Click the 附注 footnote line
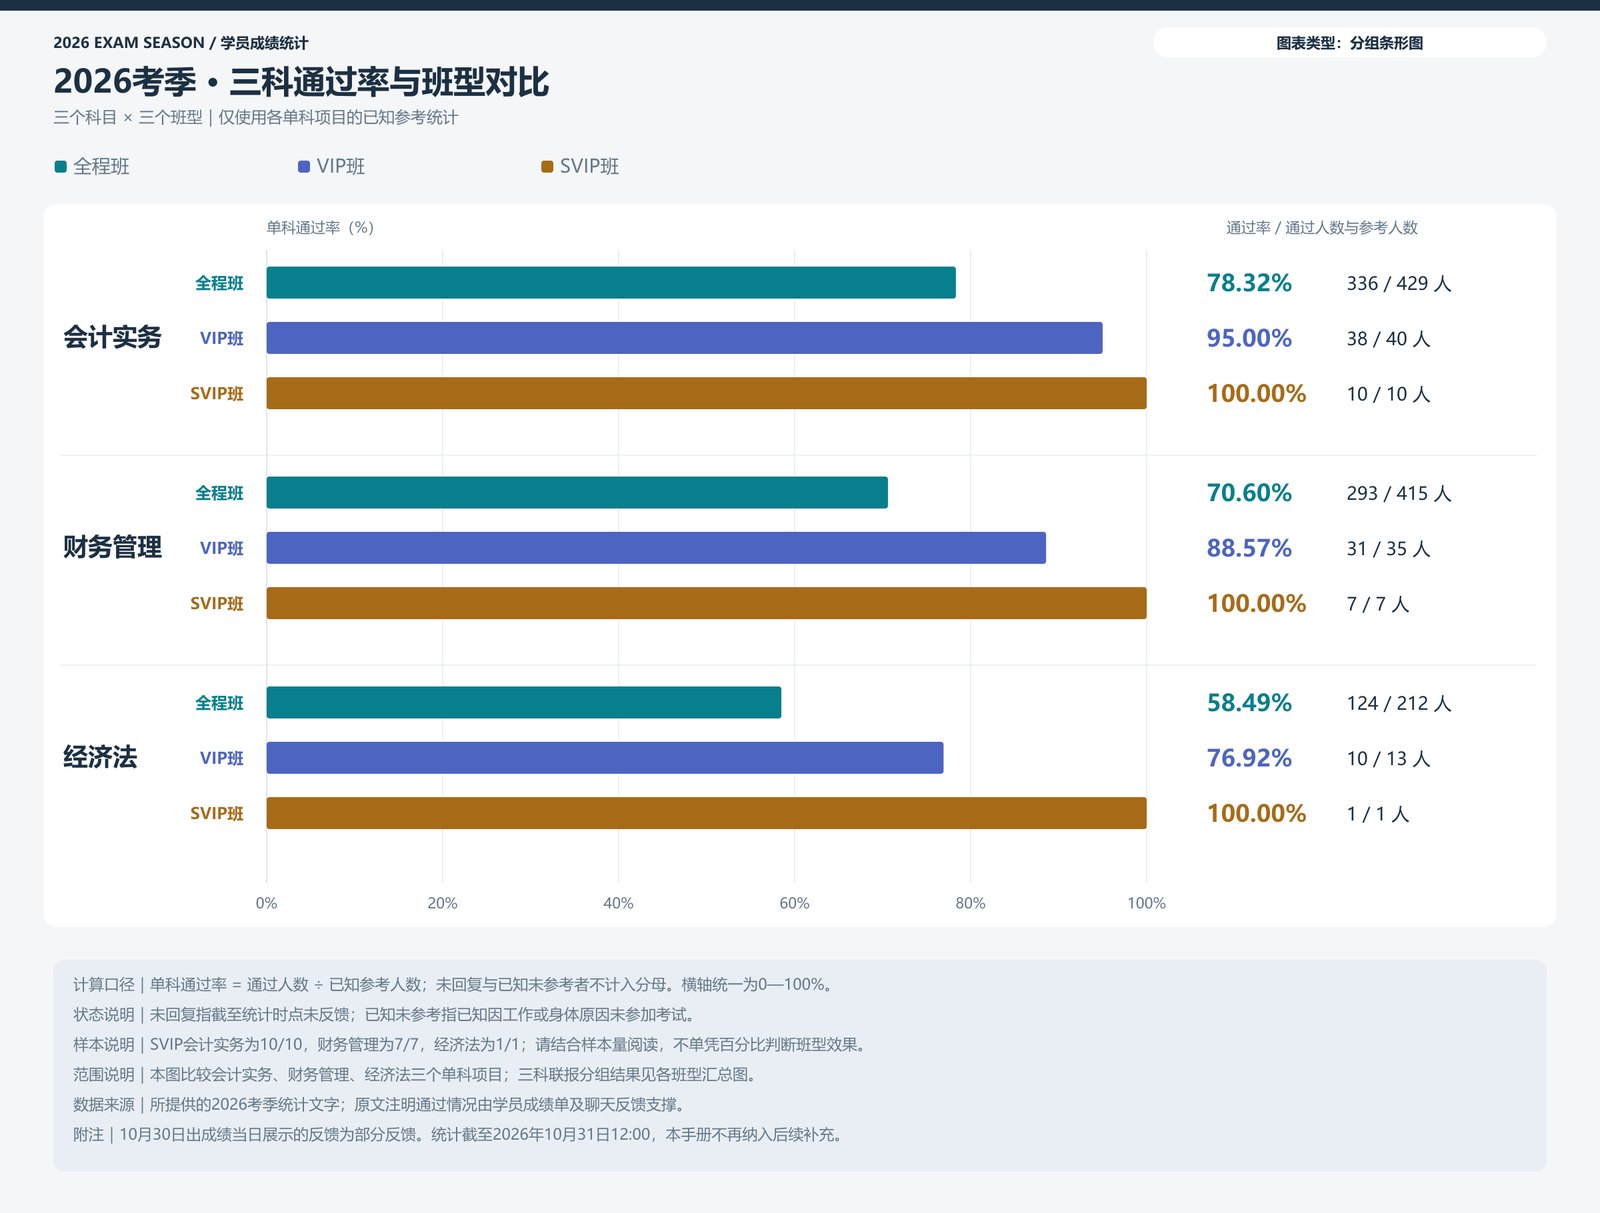 tap(461, 1135)
